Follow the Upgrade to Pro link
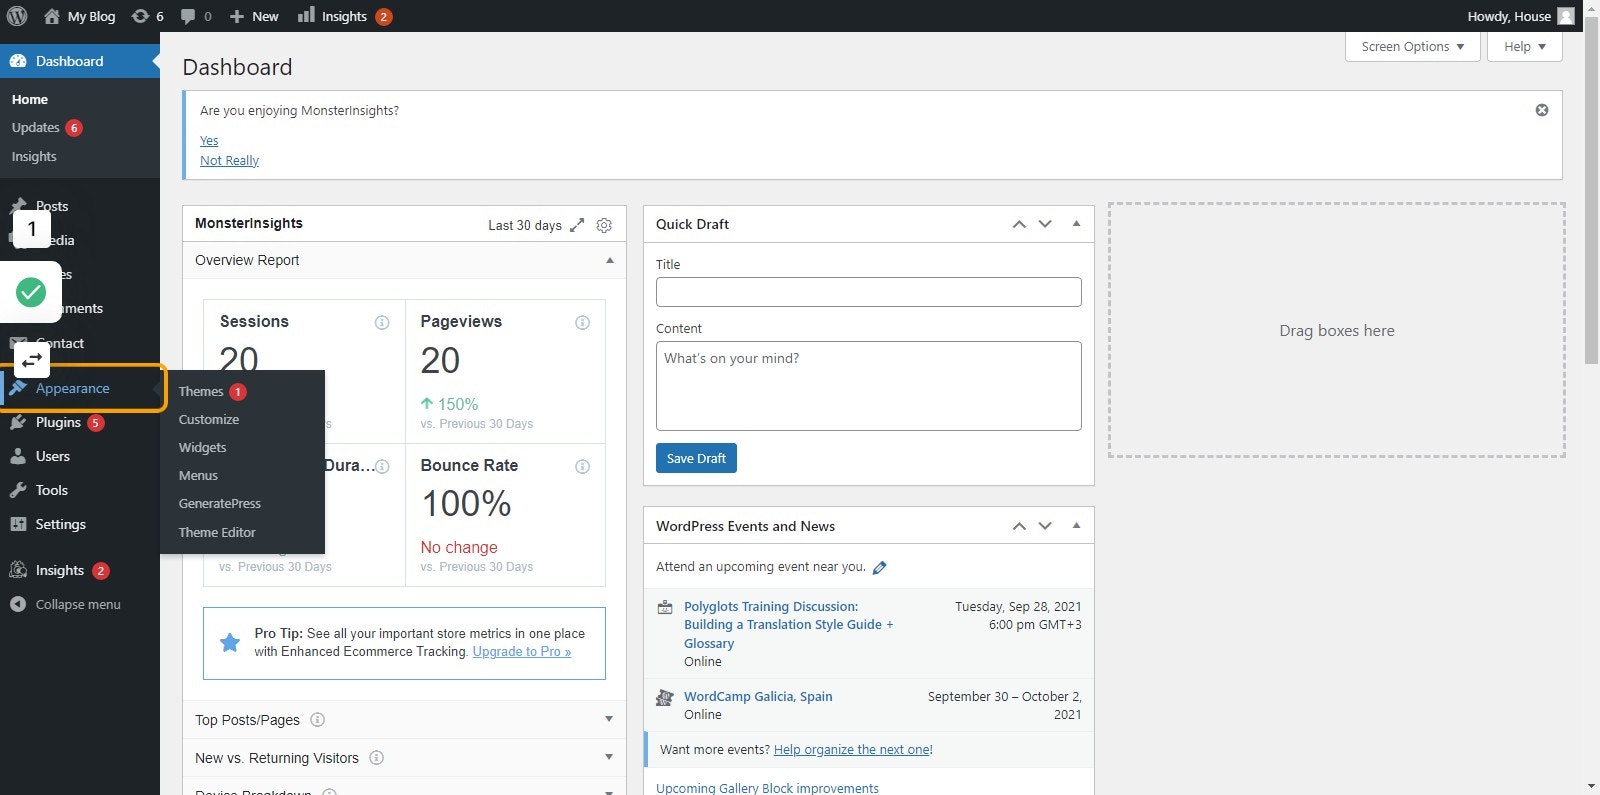This screenshot has width=1600, height=795. tap(522, 651)
